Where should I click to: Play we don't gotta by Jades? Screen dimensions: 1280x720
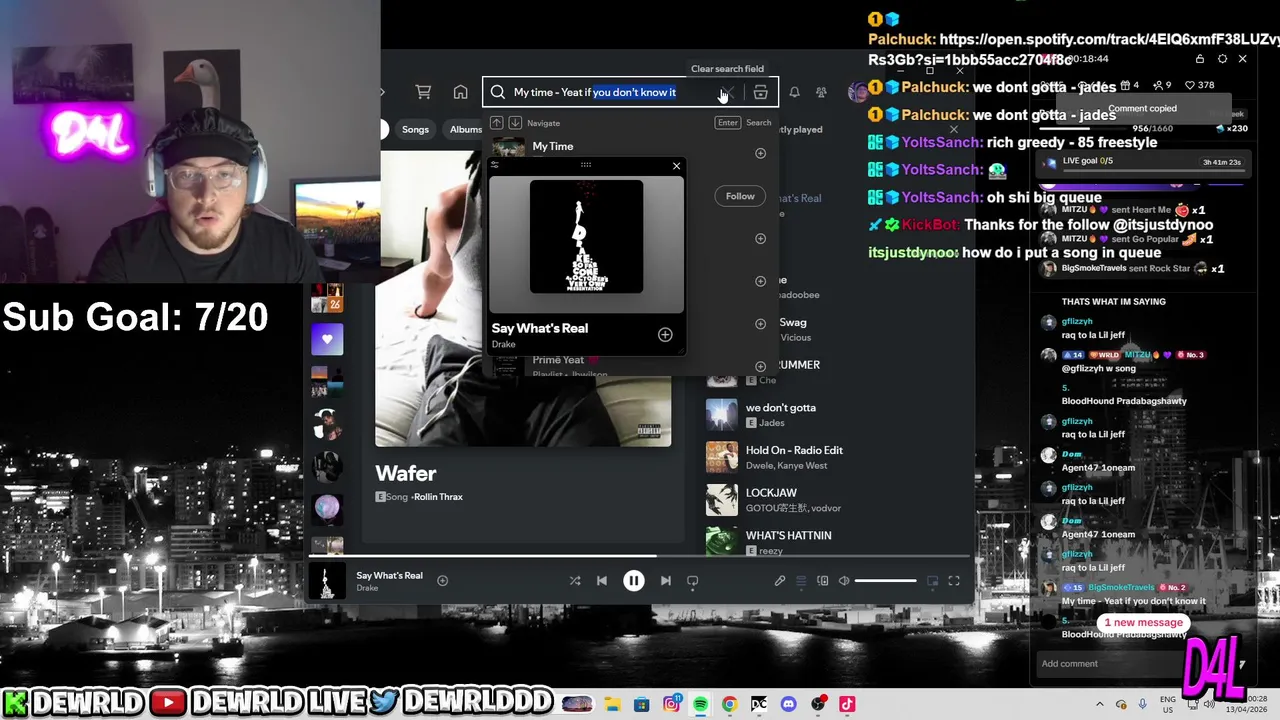[x=780, y=408]
